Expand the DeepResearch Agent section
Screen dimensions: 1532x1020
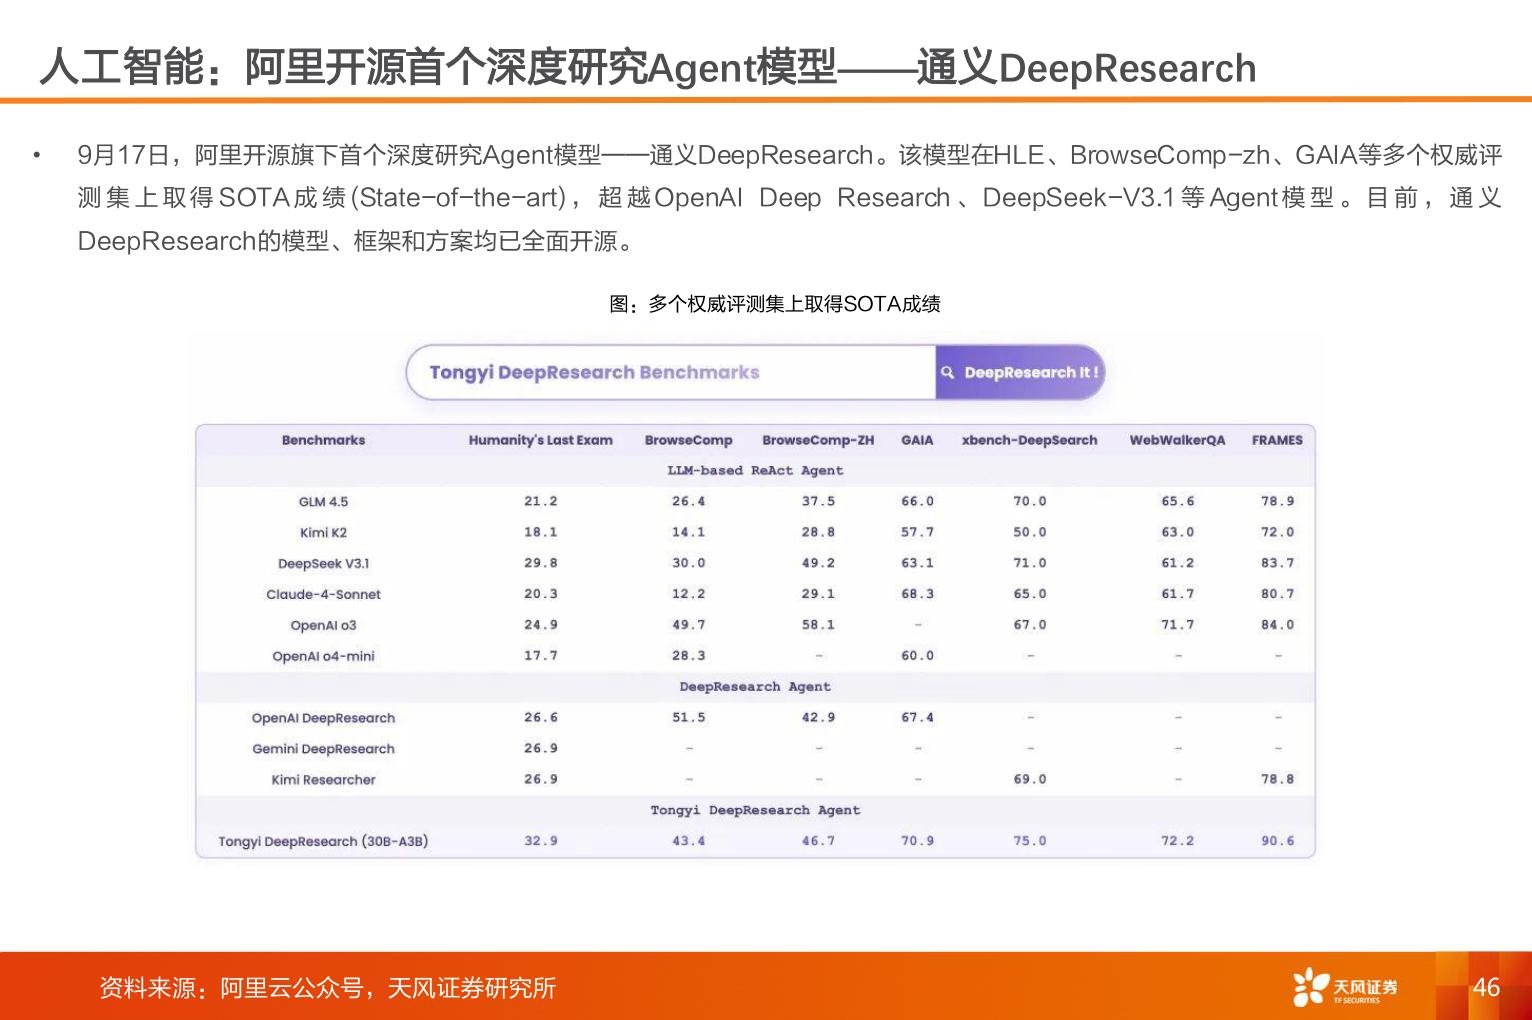(755, 687)
